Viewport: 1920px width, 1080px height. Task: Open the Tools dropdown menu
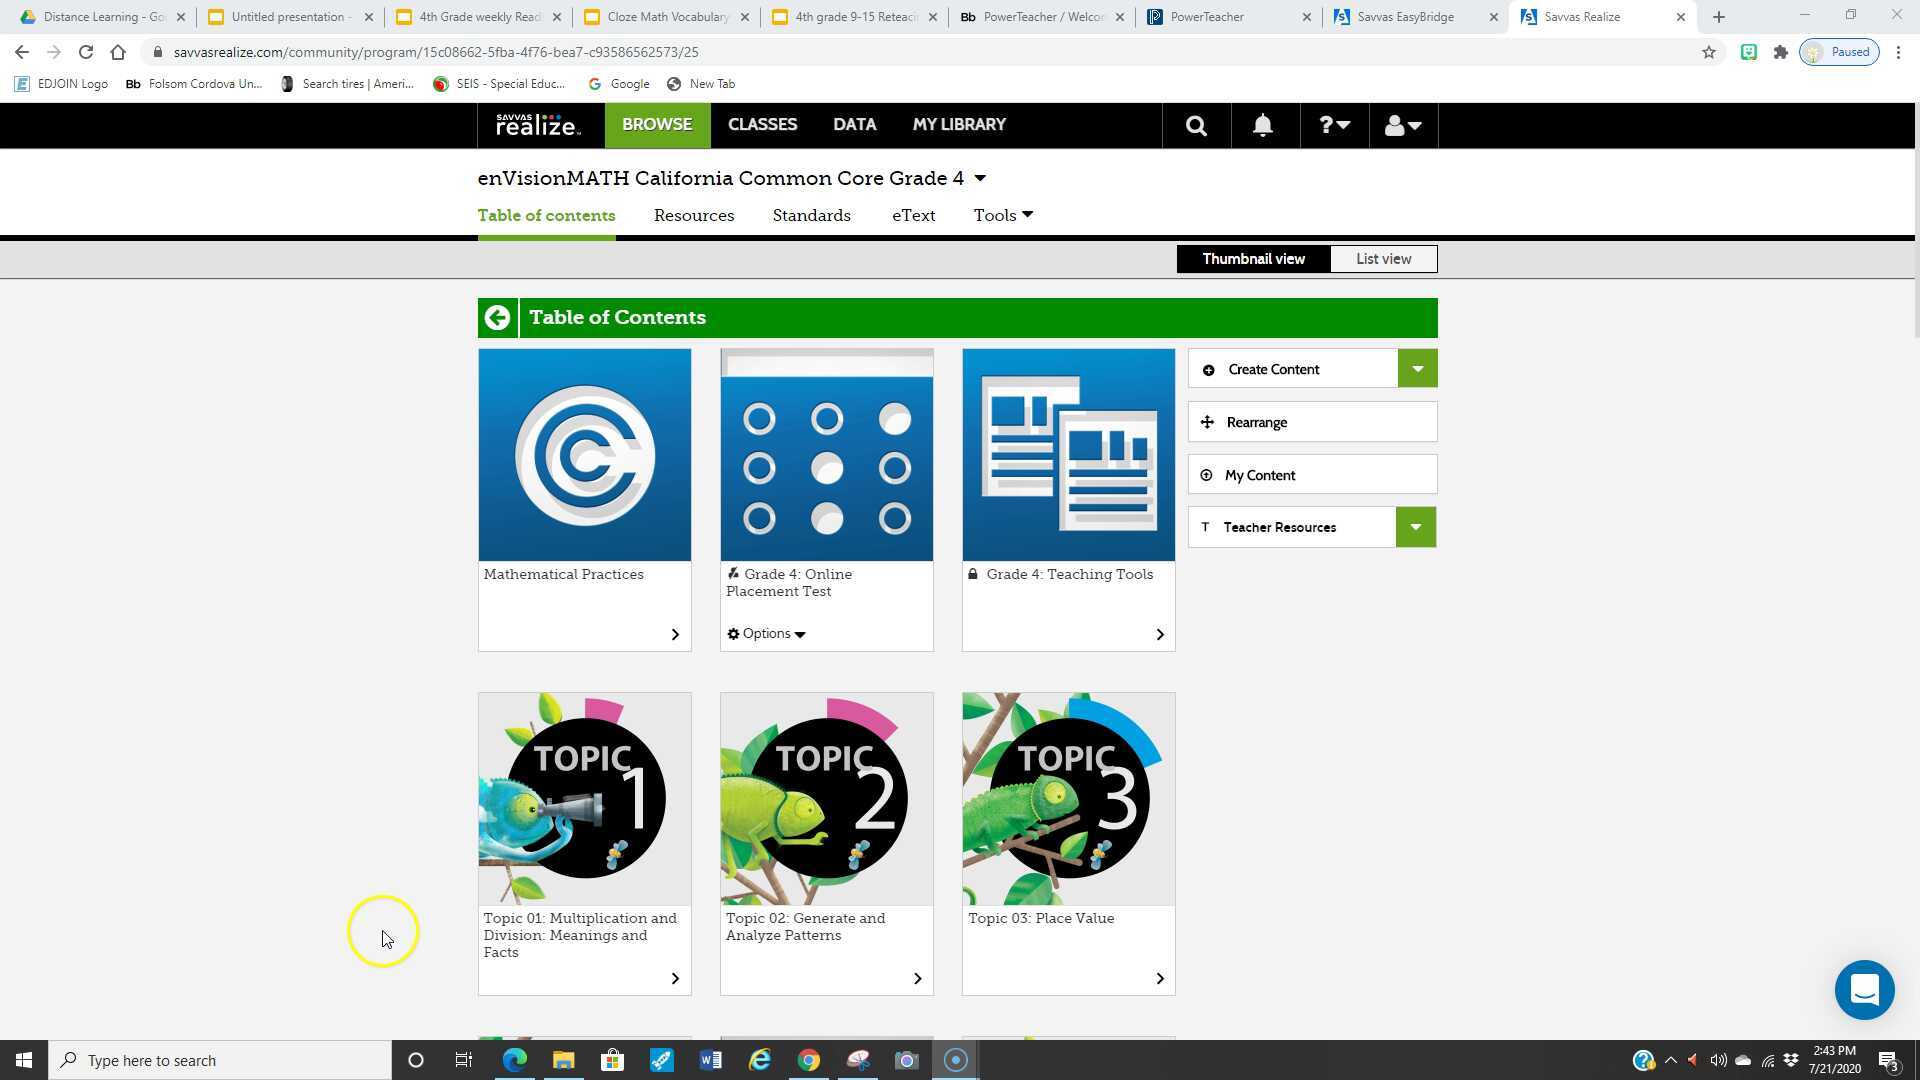(x=1001, y=215)
